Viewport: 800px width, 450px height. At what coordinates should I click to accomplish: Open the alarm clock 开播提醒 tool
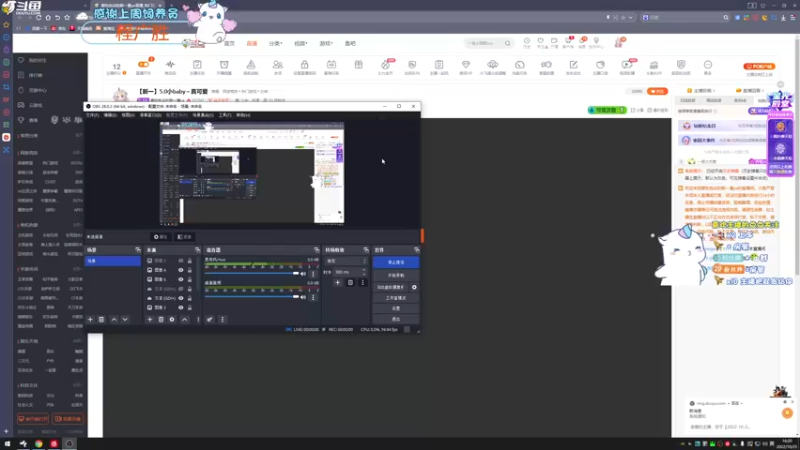224,65
